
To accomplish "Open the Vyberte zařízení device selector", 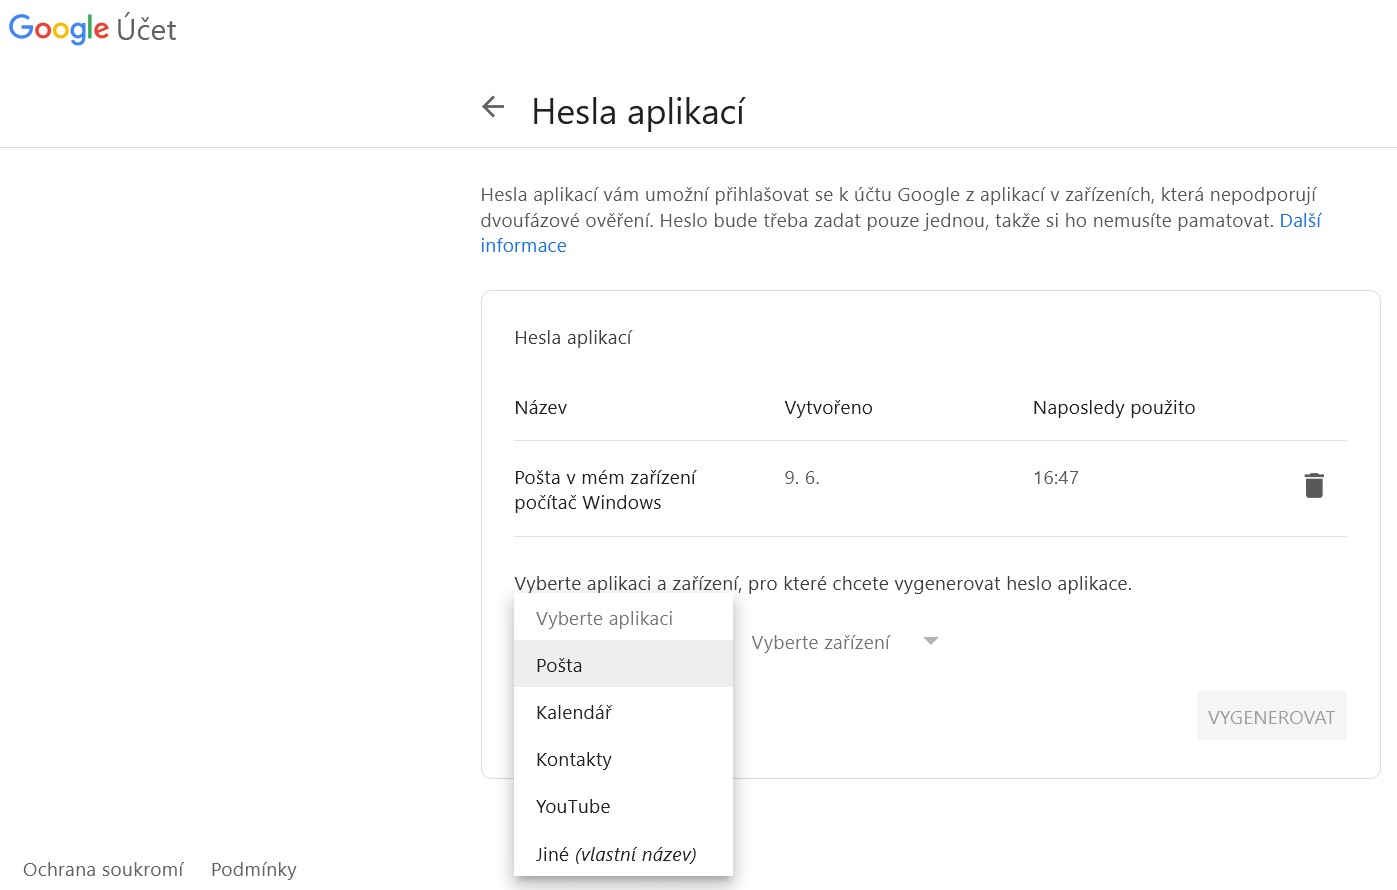I will pyautogui.click(x=820, y=642).
